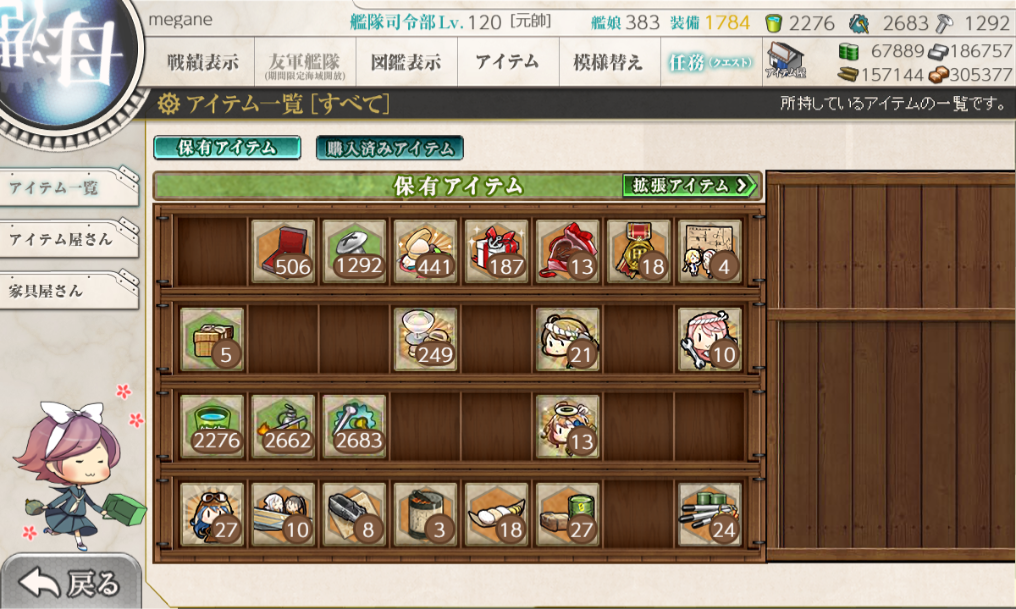Select the pilot with goggles item showing 27

point(212,515)
